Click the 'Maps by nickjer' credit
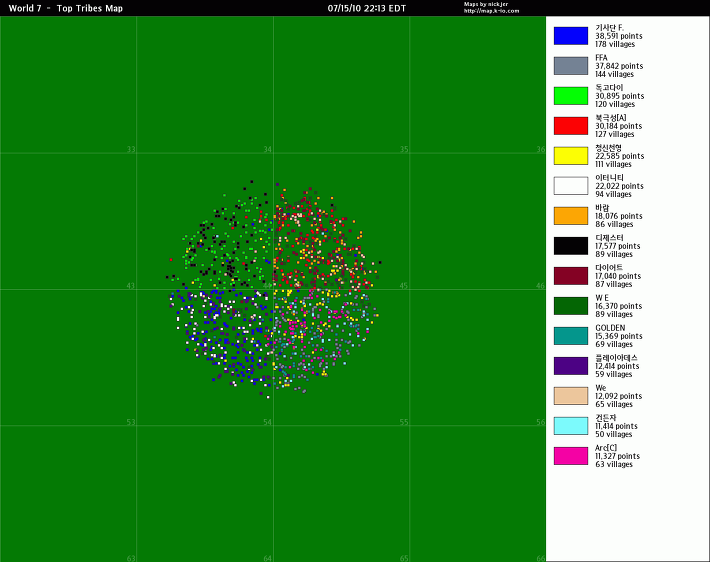Screen dimensions: 710x562 [486, 4]
